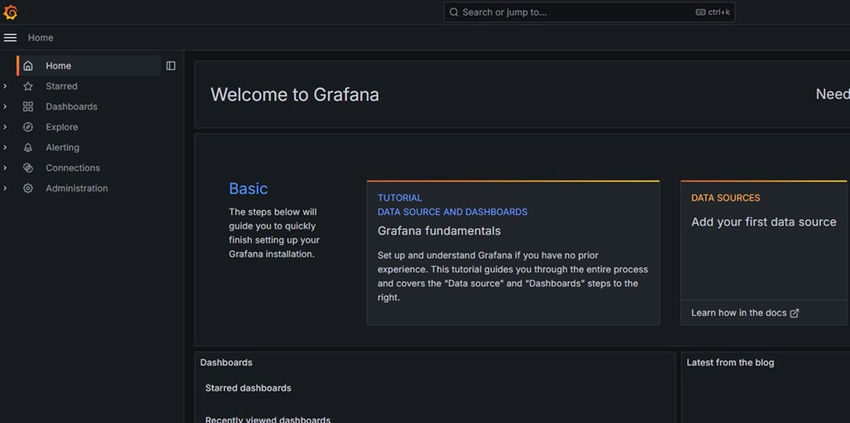The image size is (850, 423).
Task: Expand the Connections section chevron
Action: coord(5,168)
